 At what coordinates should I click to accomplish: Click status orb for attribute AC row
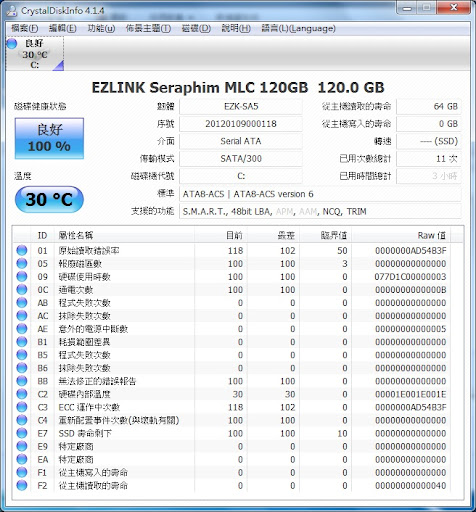pos(22,316)
